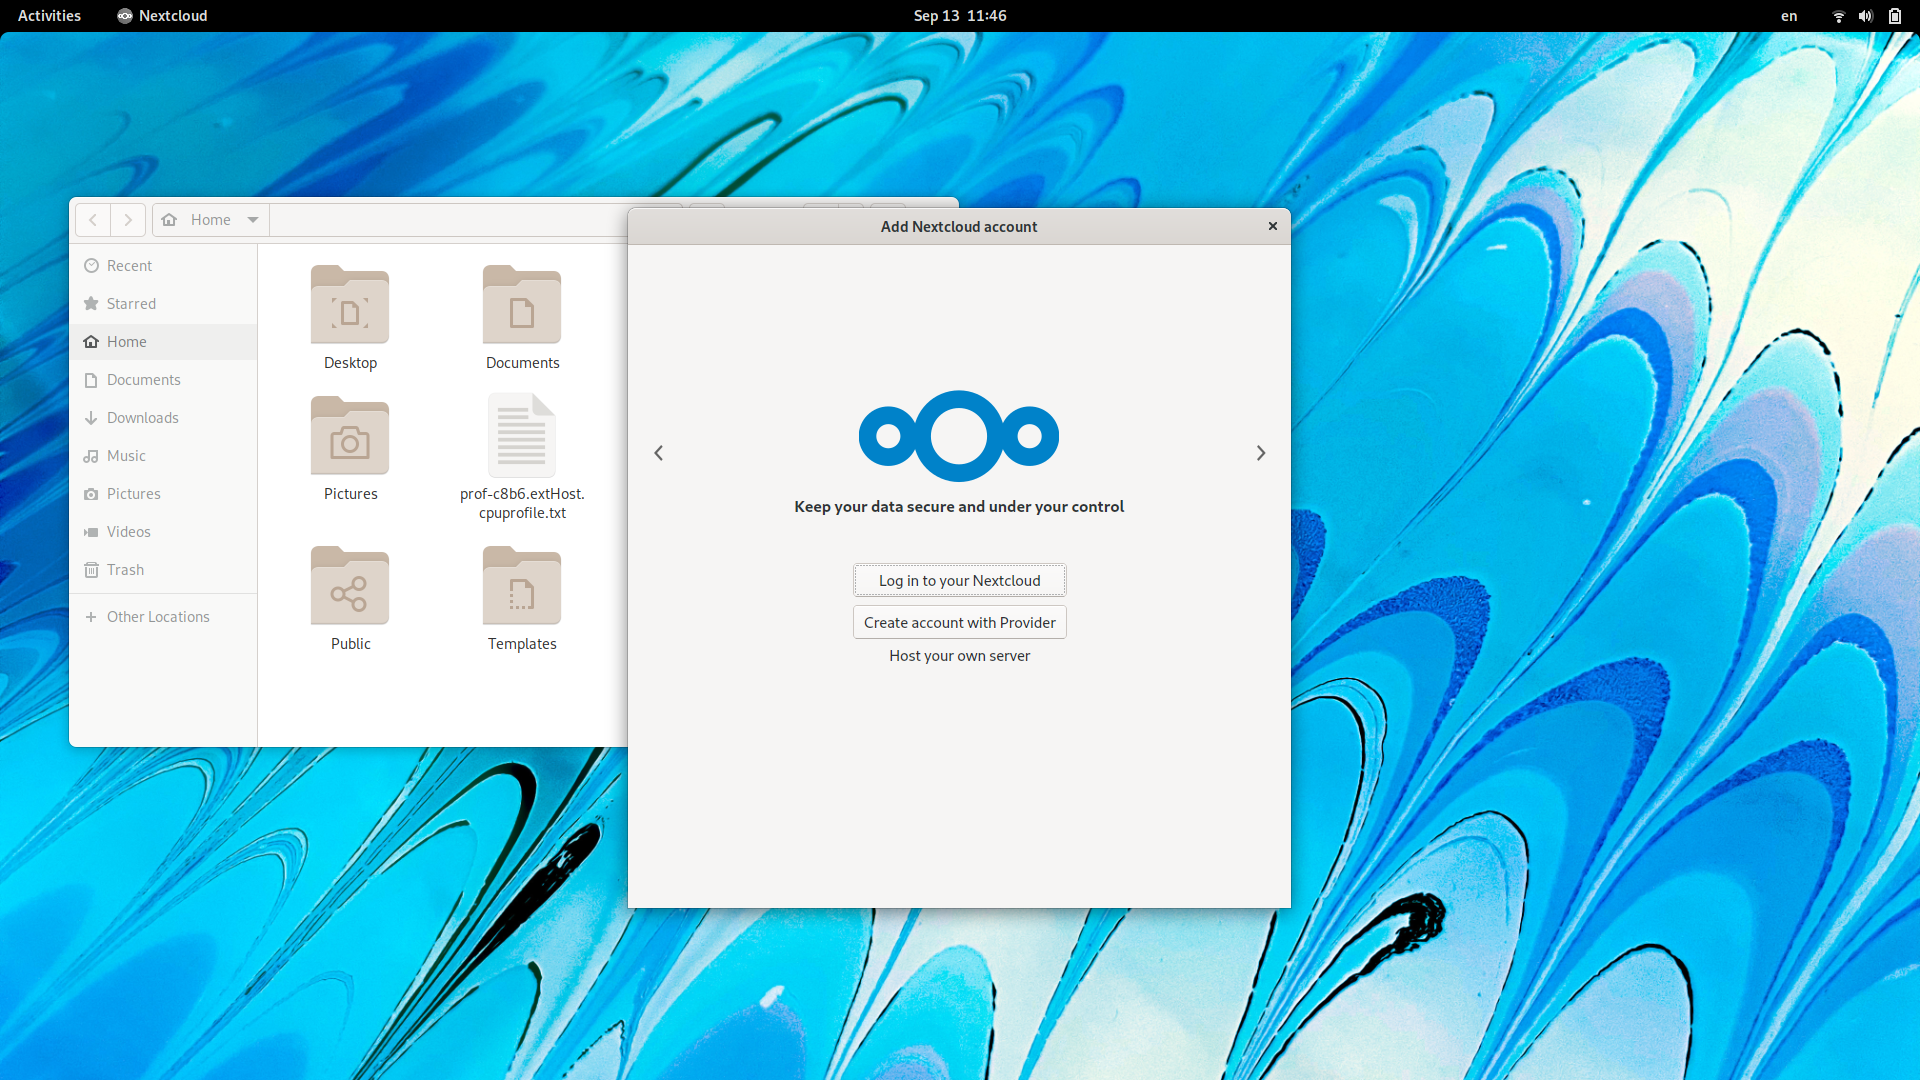The width and height of the screenshot is (1920, 1080).
Task: Go to previous slide in Nextcloud wizard
Action: coord(658,453)
